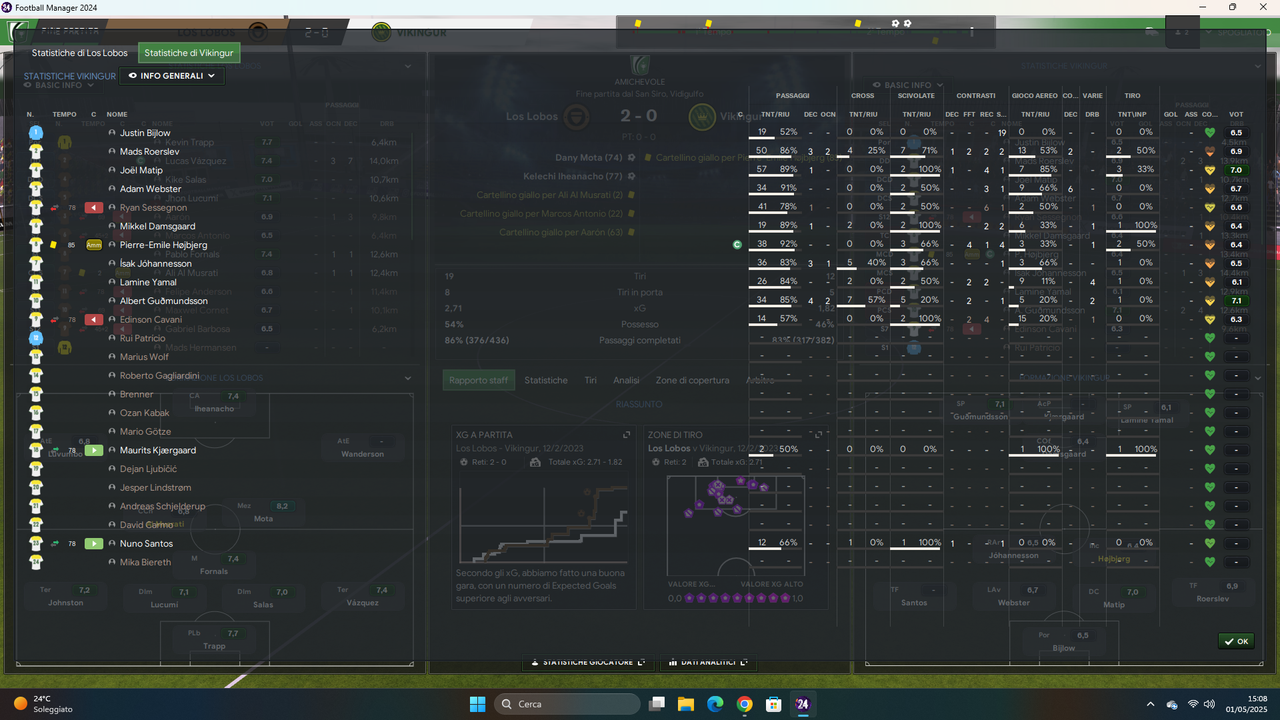Viewport: 1280px width, 720px height.
Task: Click Joël Matip's 89% pass completion value
Action: pyautogui.click(x=789, y=170)
